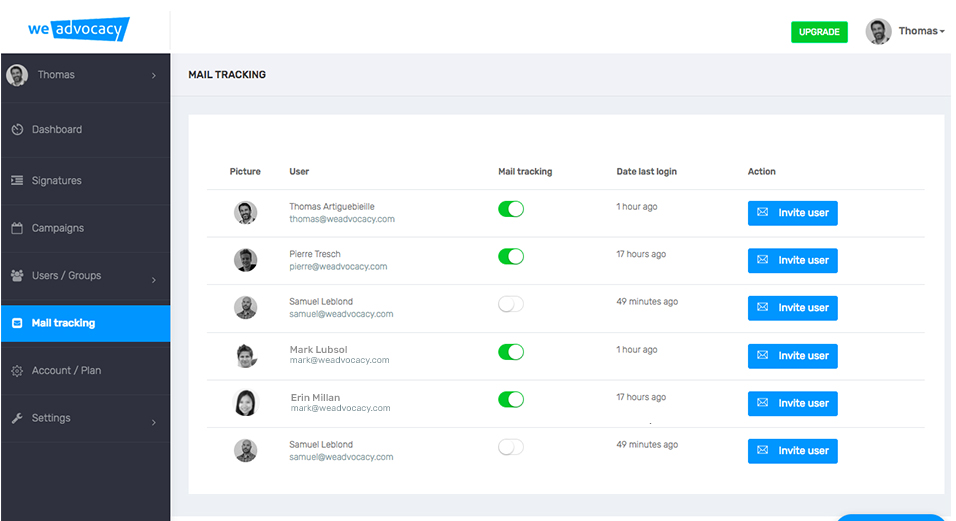Viewport: 956px width, 521px height.
Task: Open the Dashboard menu item
Action: (x=85, y=129)
